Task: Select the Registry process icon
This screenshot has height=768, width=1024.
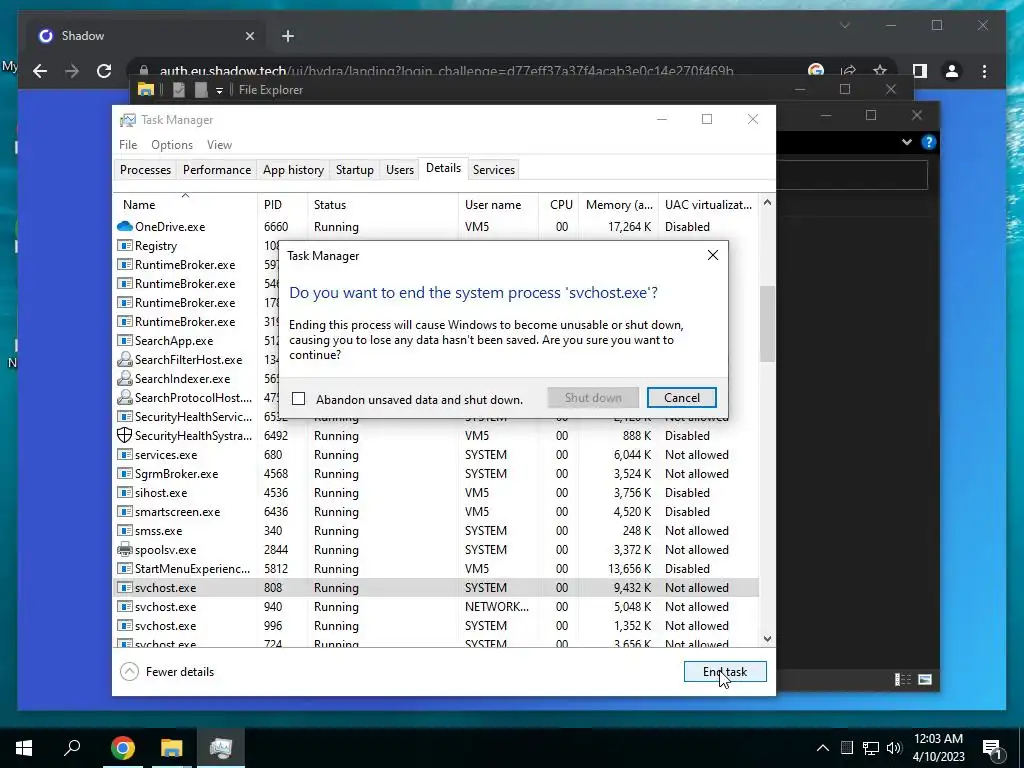Action: (x=124, y=246)
